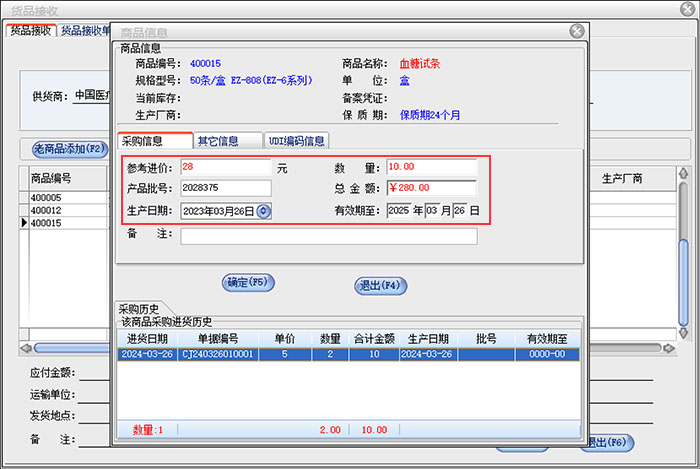Click the 备注 remarks field in dialog
The height and width of the screenshot is (469, 700).
point(328,237)
